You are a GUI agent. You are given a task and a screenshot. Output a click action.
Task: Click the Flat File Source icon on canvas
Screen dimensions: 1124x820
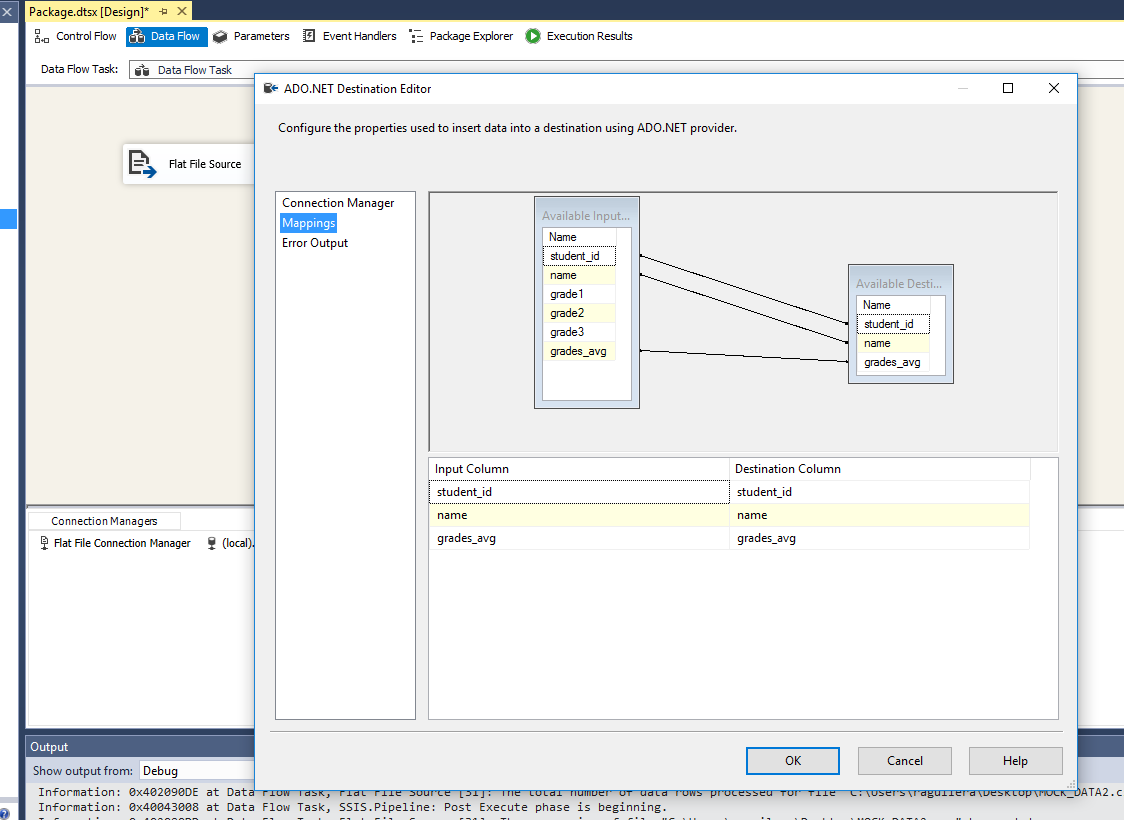point(142,164)
